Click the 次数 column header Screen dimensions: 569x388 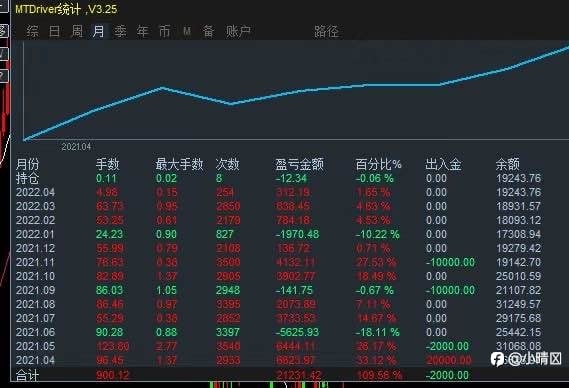228,164
